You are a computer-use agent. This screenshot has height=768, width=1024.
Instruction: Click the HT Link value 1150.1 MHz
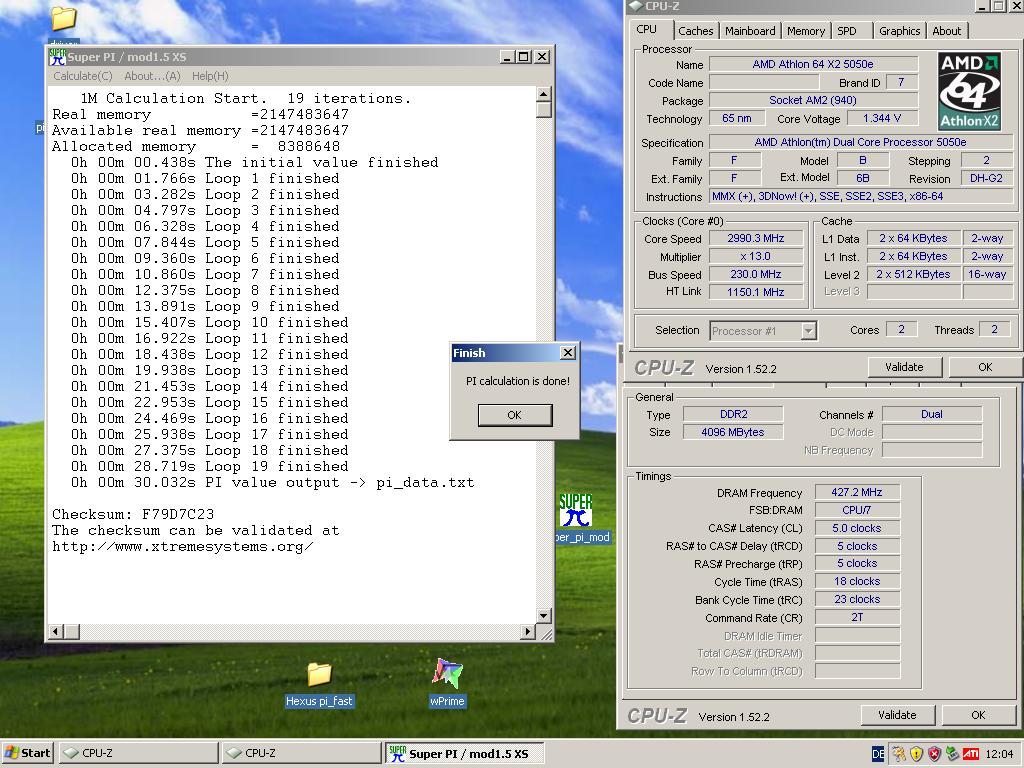coord(756,292)
